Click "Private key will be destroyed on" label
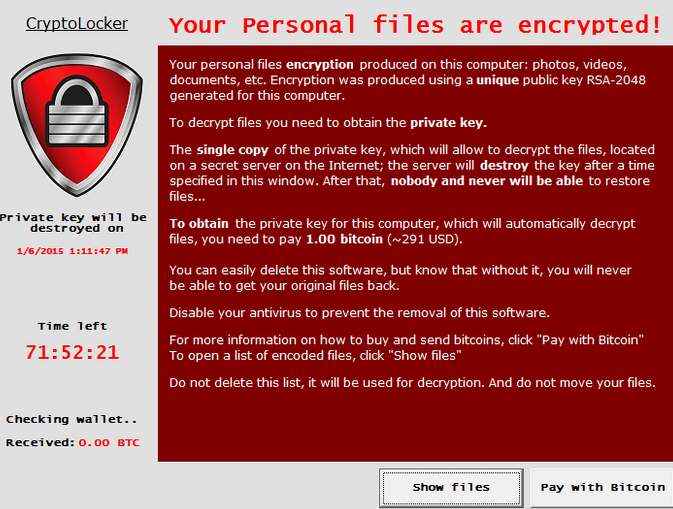Viewport: 673px width, 509px height. point(73,222)
